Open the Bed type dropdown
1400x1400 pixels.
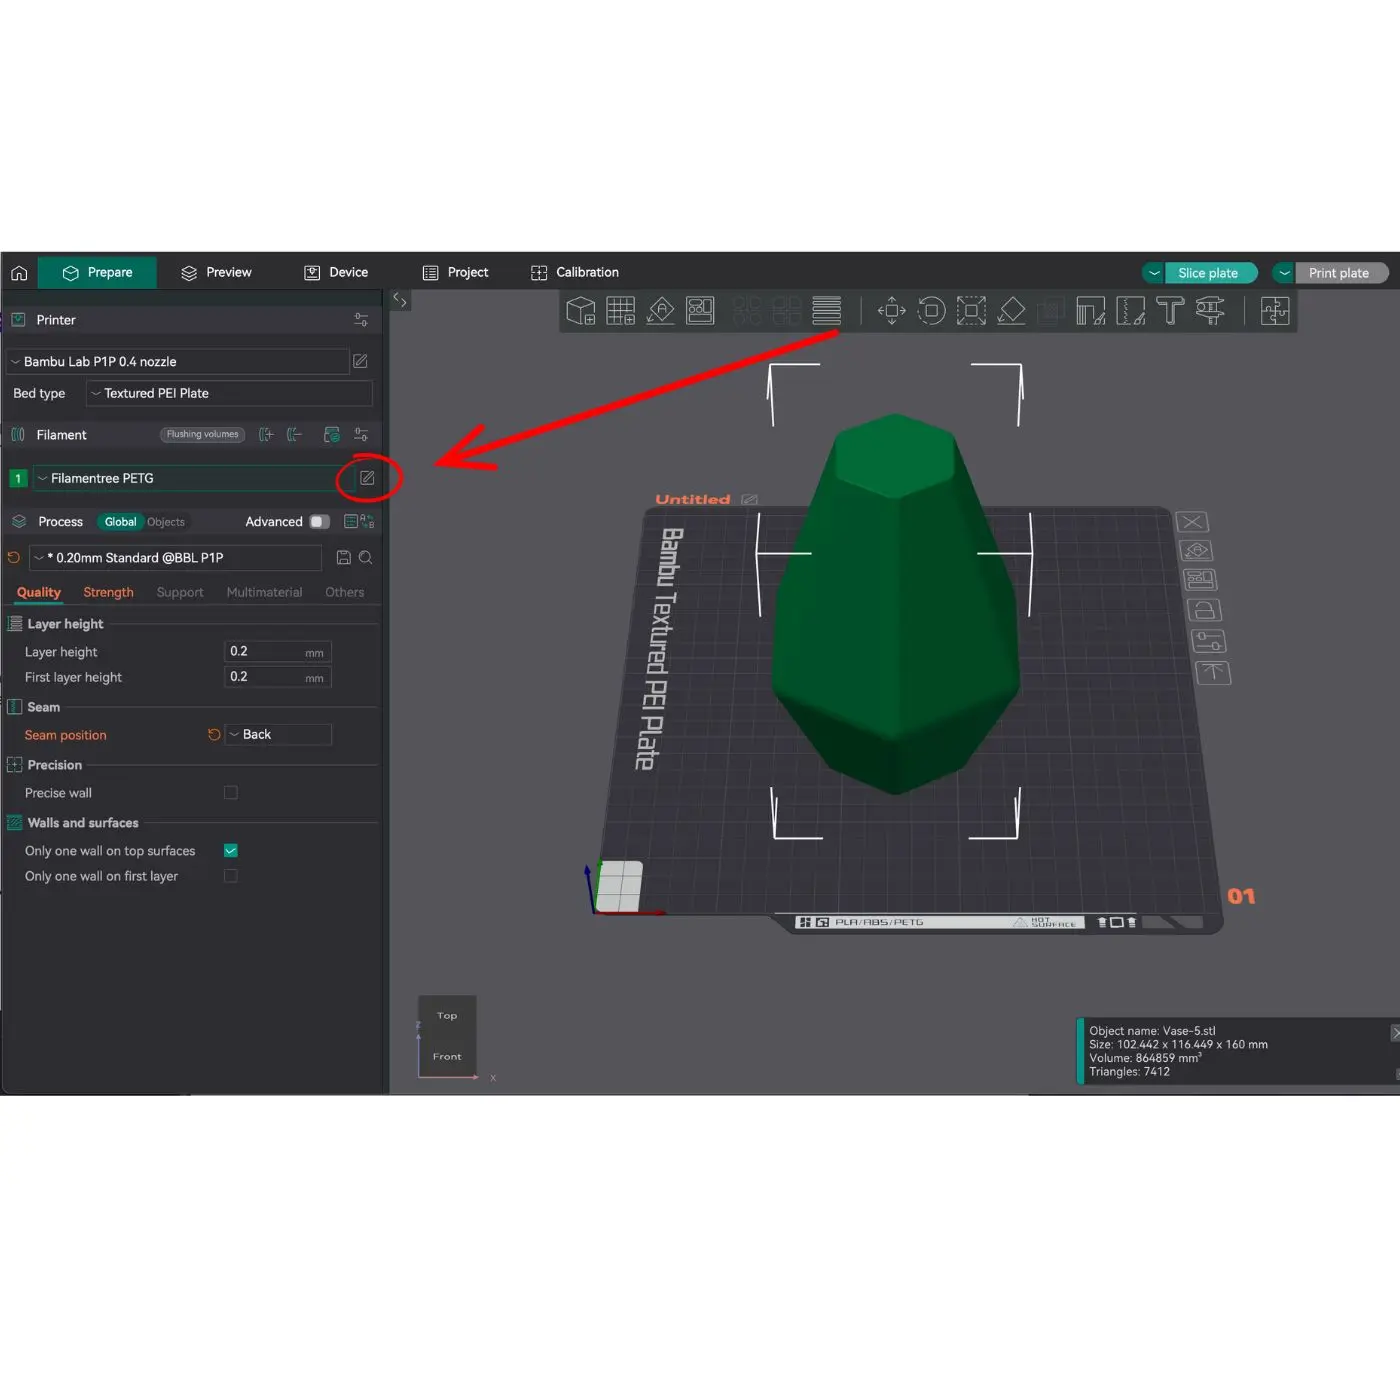tap(229, 394)
